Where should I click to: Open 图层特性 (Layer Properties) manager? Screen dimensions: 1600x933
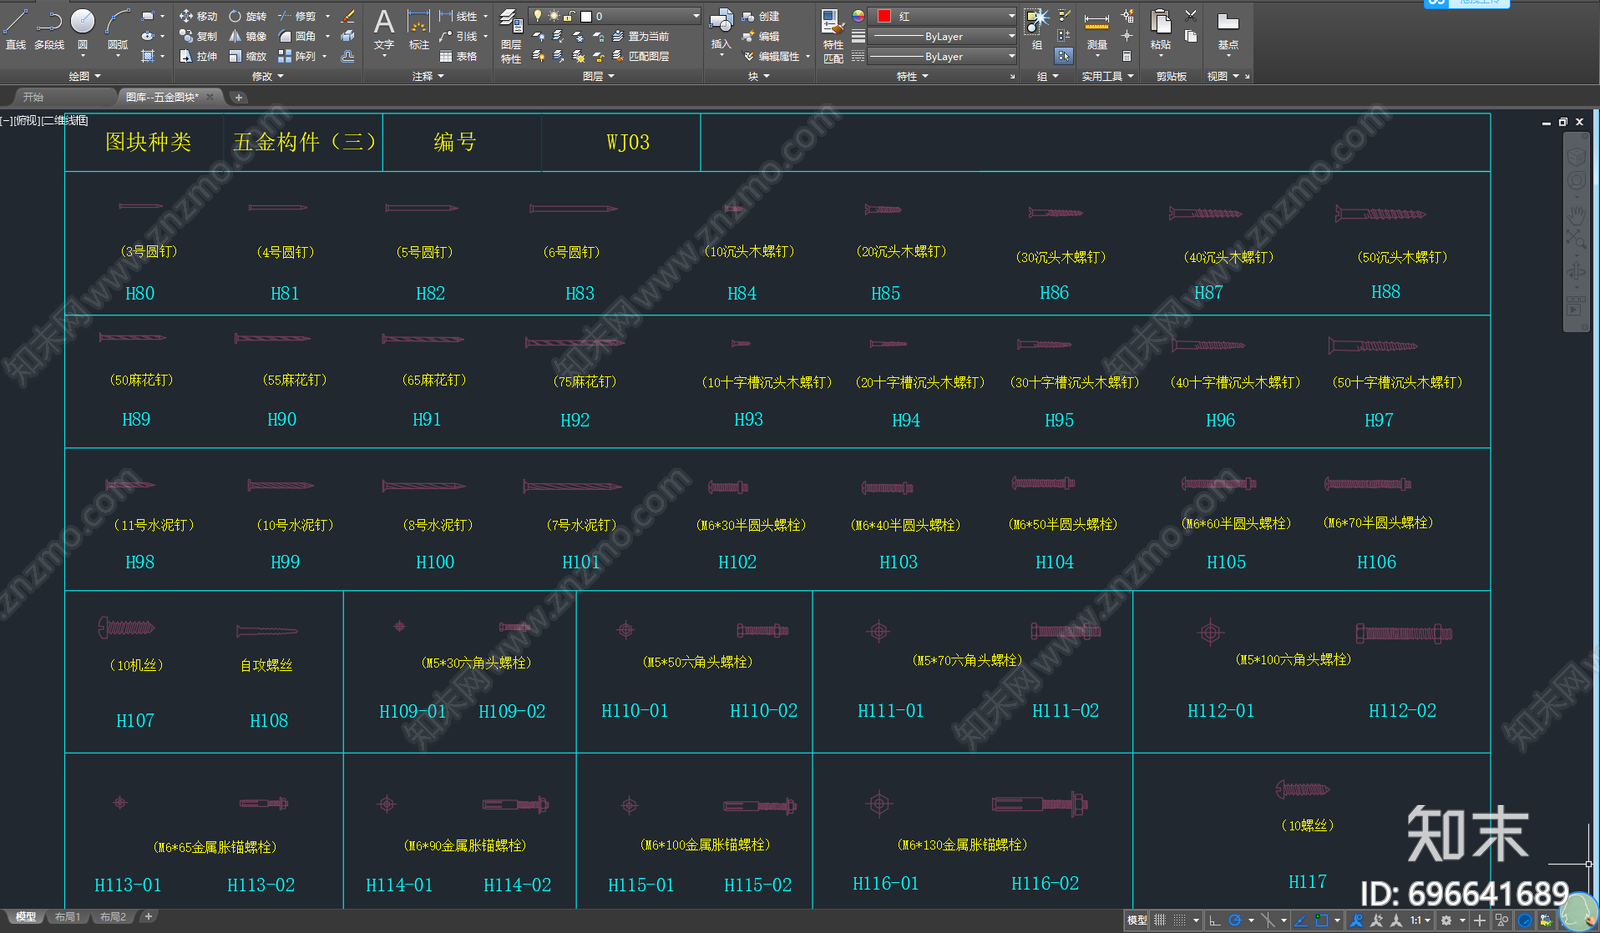[511, 36]
